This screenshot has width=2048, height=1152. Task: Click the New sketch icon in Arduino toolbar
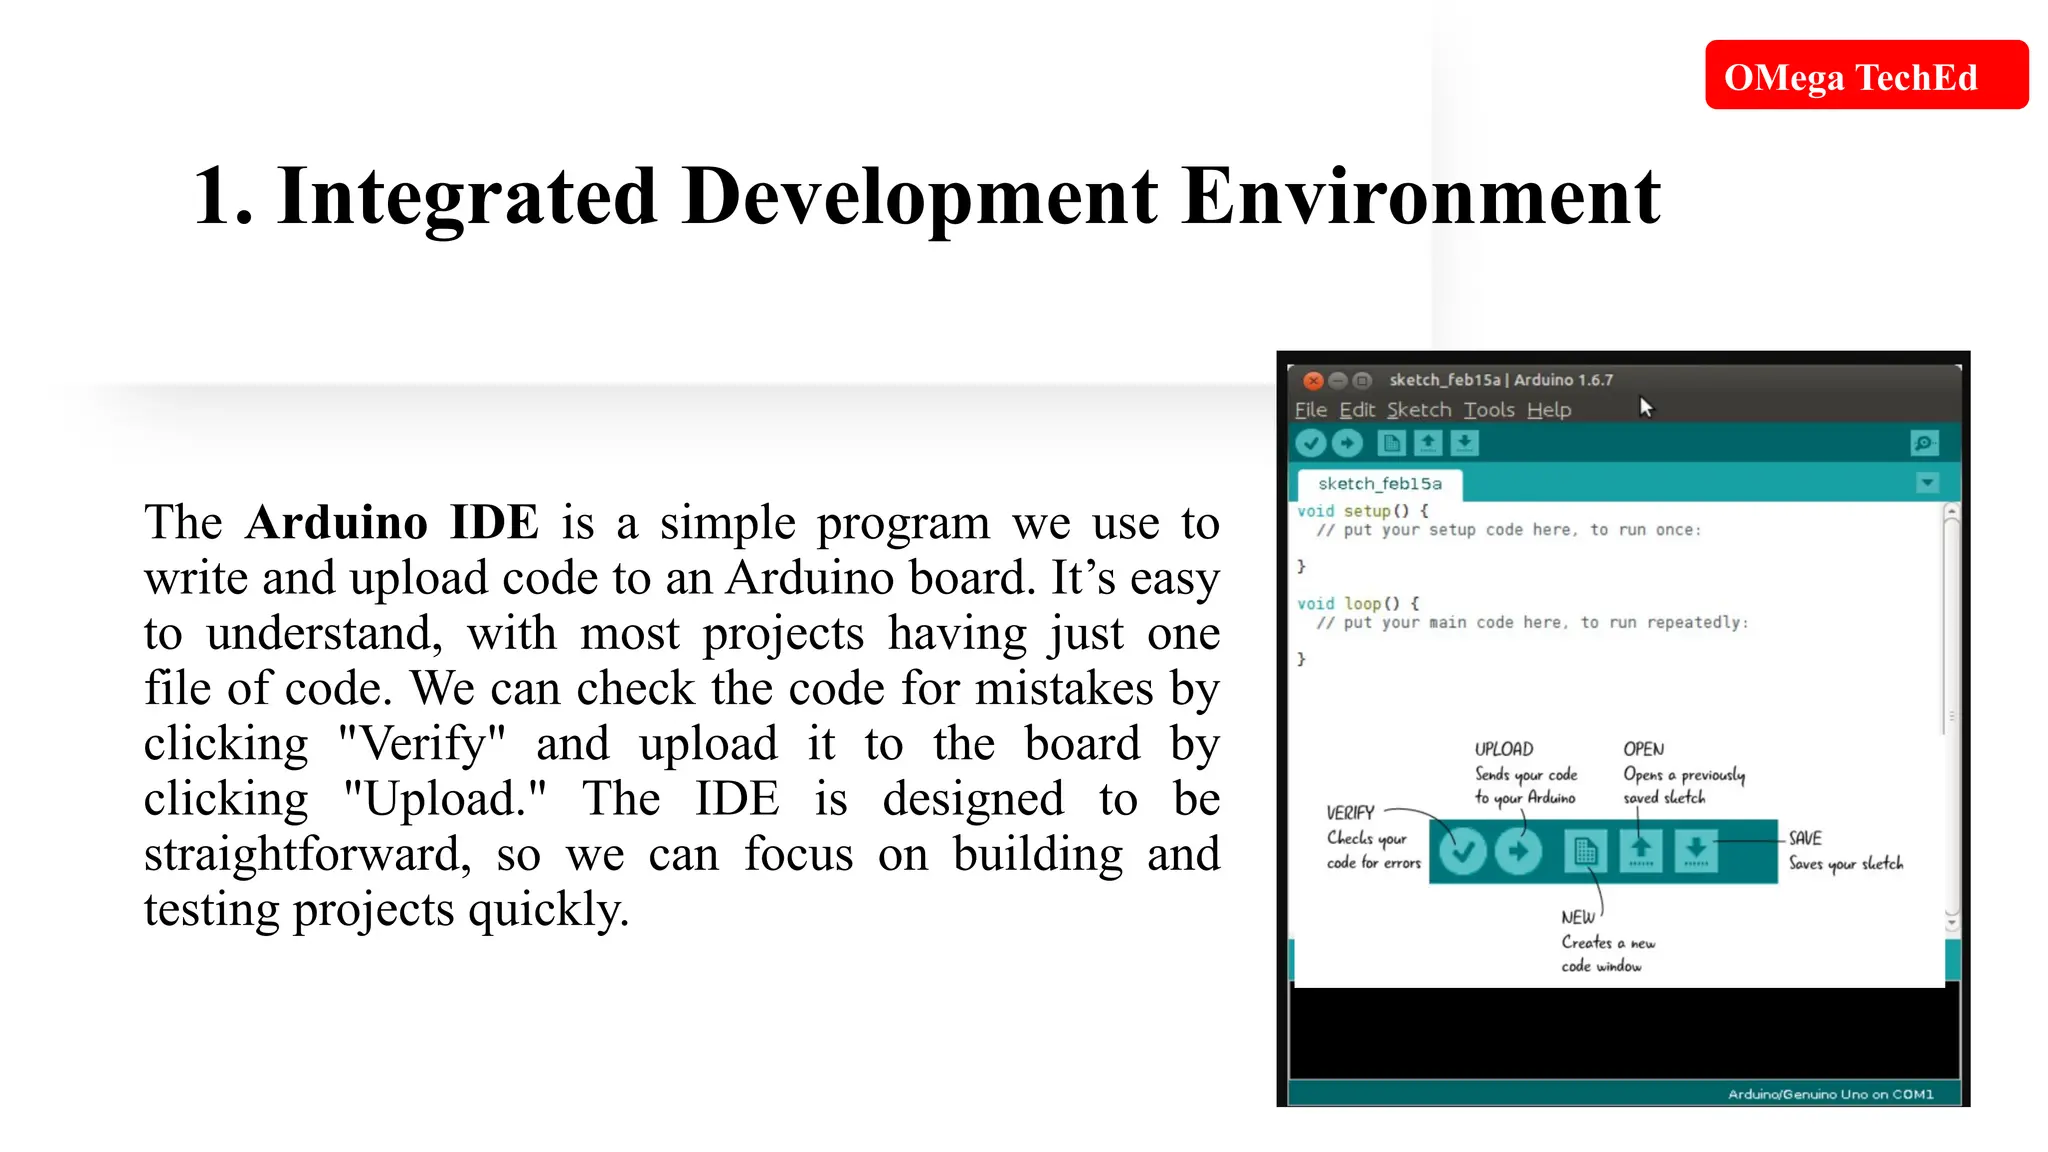coord(1391,443)
